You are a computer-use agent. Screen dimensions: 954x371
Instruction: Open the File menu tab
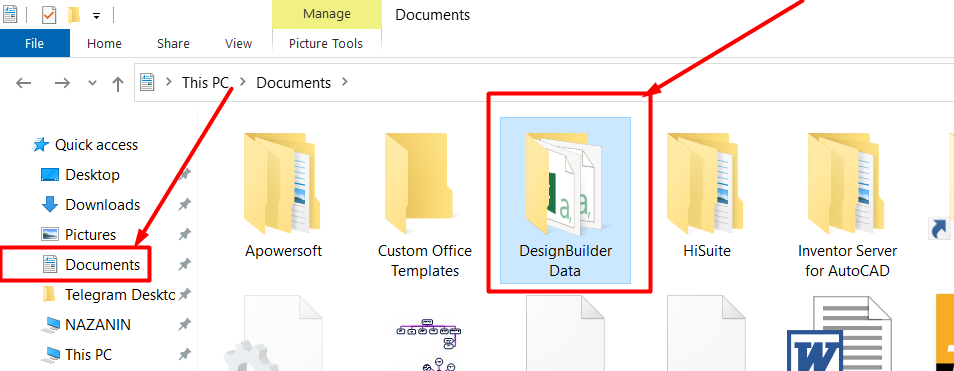[35, 44]
